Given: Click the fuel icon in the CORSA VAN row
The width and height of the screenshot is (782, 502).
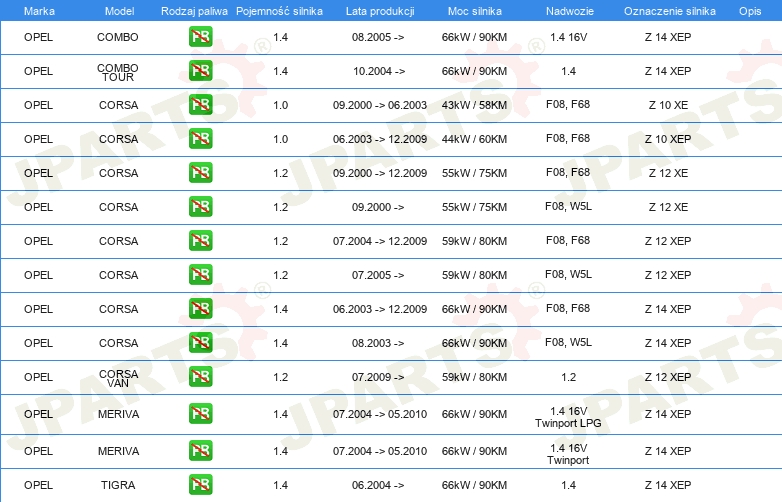Looking at the screenshot, I should [200, 376].
